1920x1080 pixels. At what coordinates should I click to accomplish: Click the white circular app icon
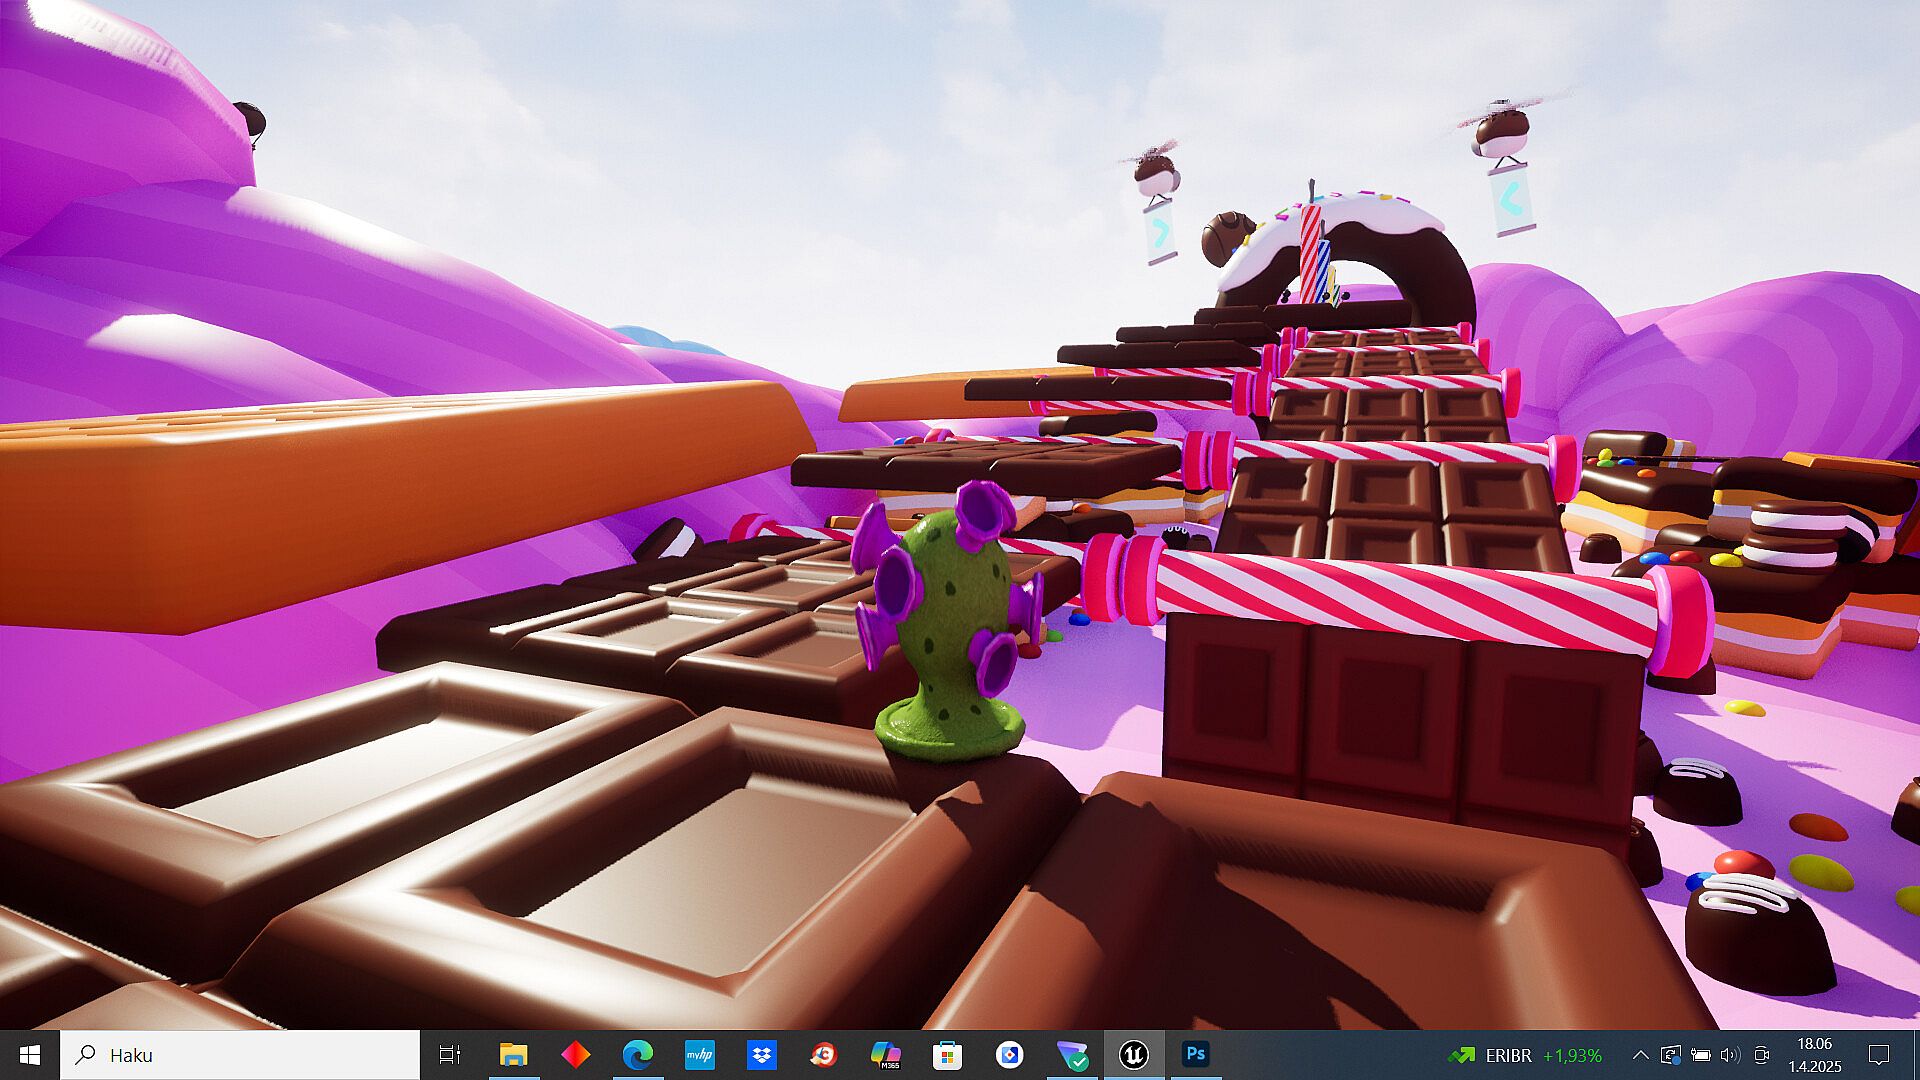(1009, 1055)
